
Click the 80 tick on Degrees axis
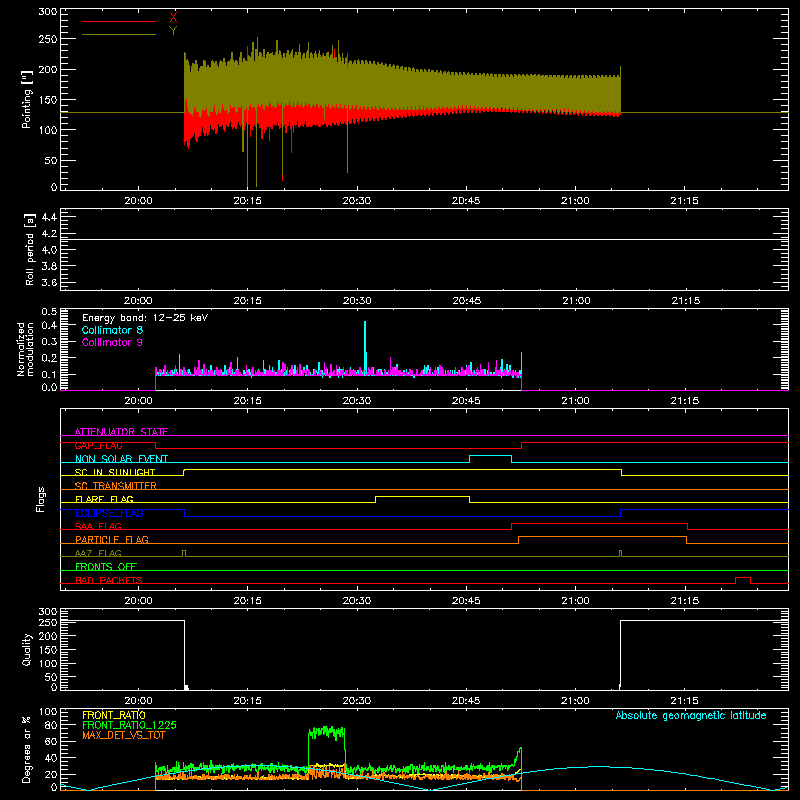coord(51,725)
